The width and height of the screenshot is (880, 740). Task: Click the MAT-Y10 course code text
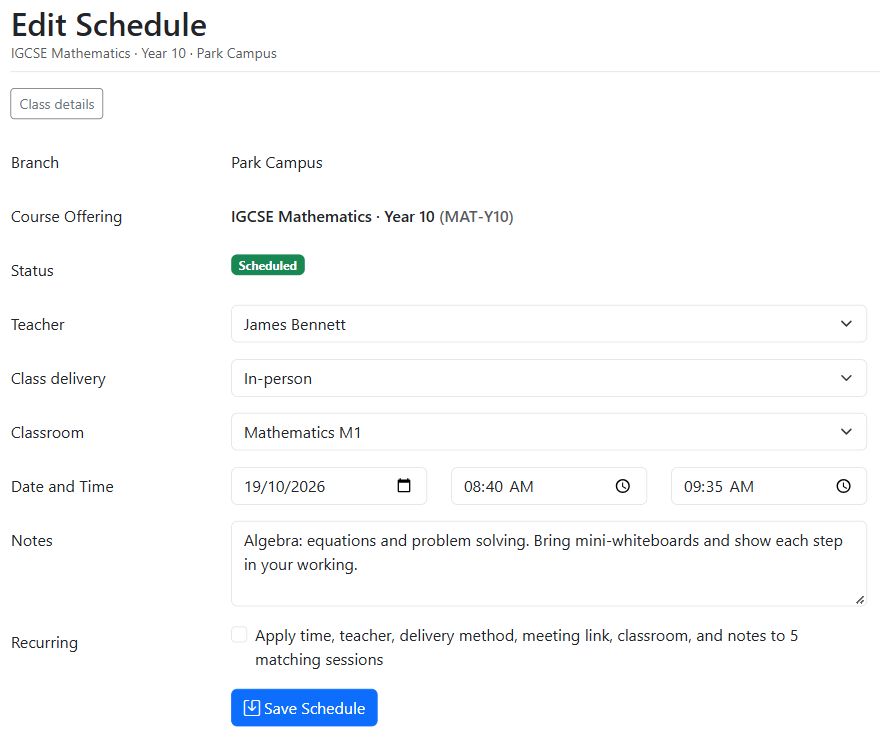point(476,217)
